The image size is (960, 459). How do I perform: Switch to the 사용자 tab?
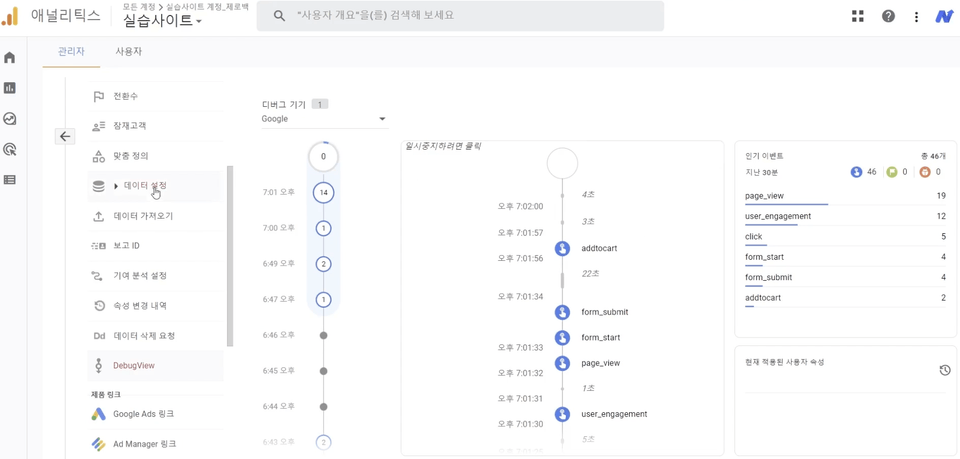(129, 51)
